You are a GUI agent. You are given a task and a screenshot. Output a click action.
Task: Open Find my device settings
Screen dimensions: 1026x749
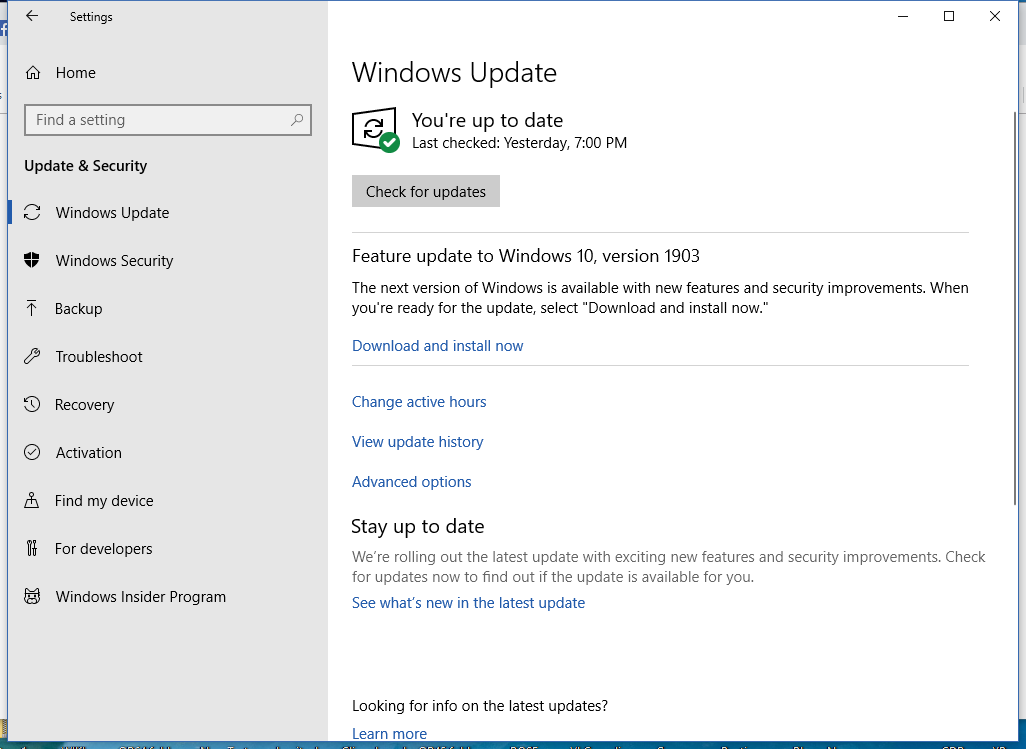click(x=168, y=500)
